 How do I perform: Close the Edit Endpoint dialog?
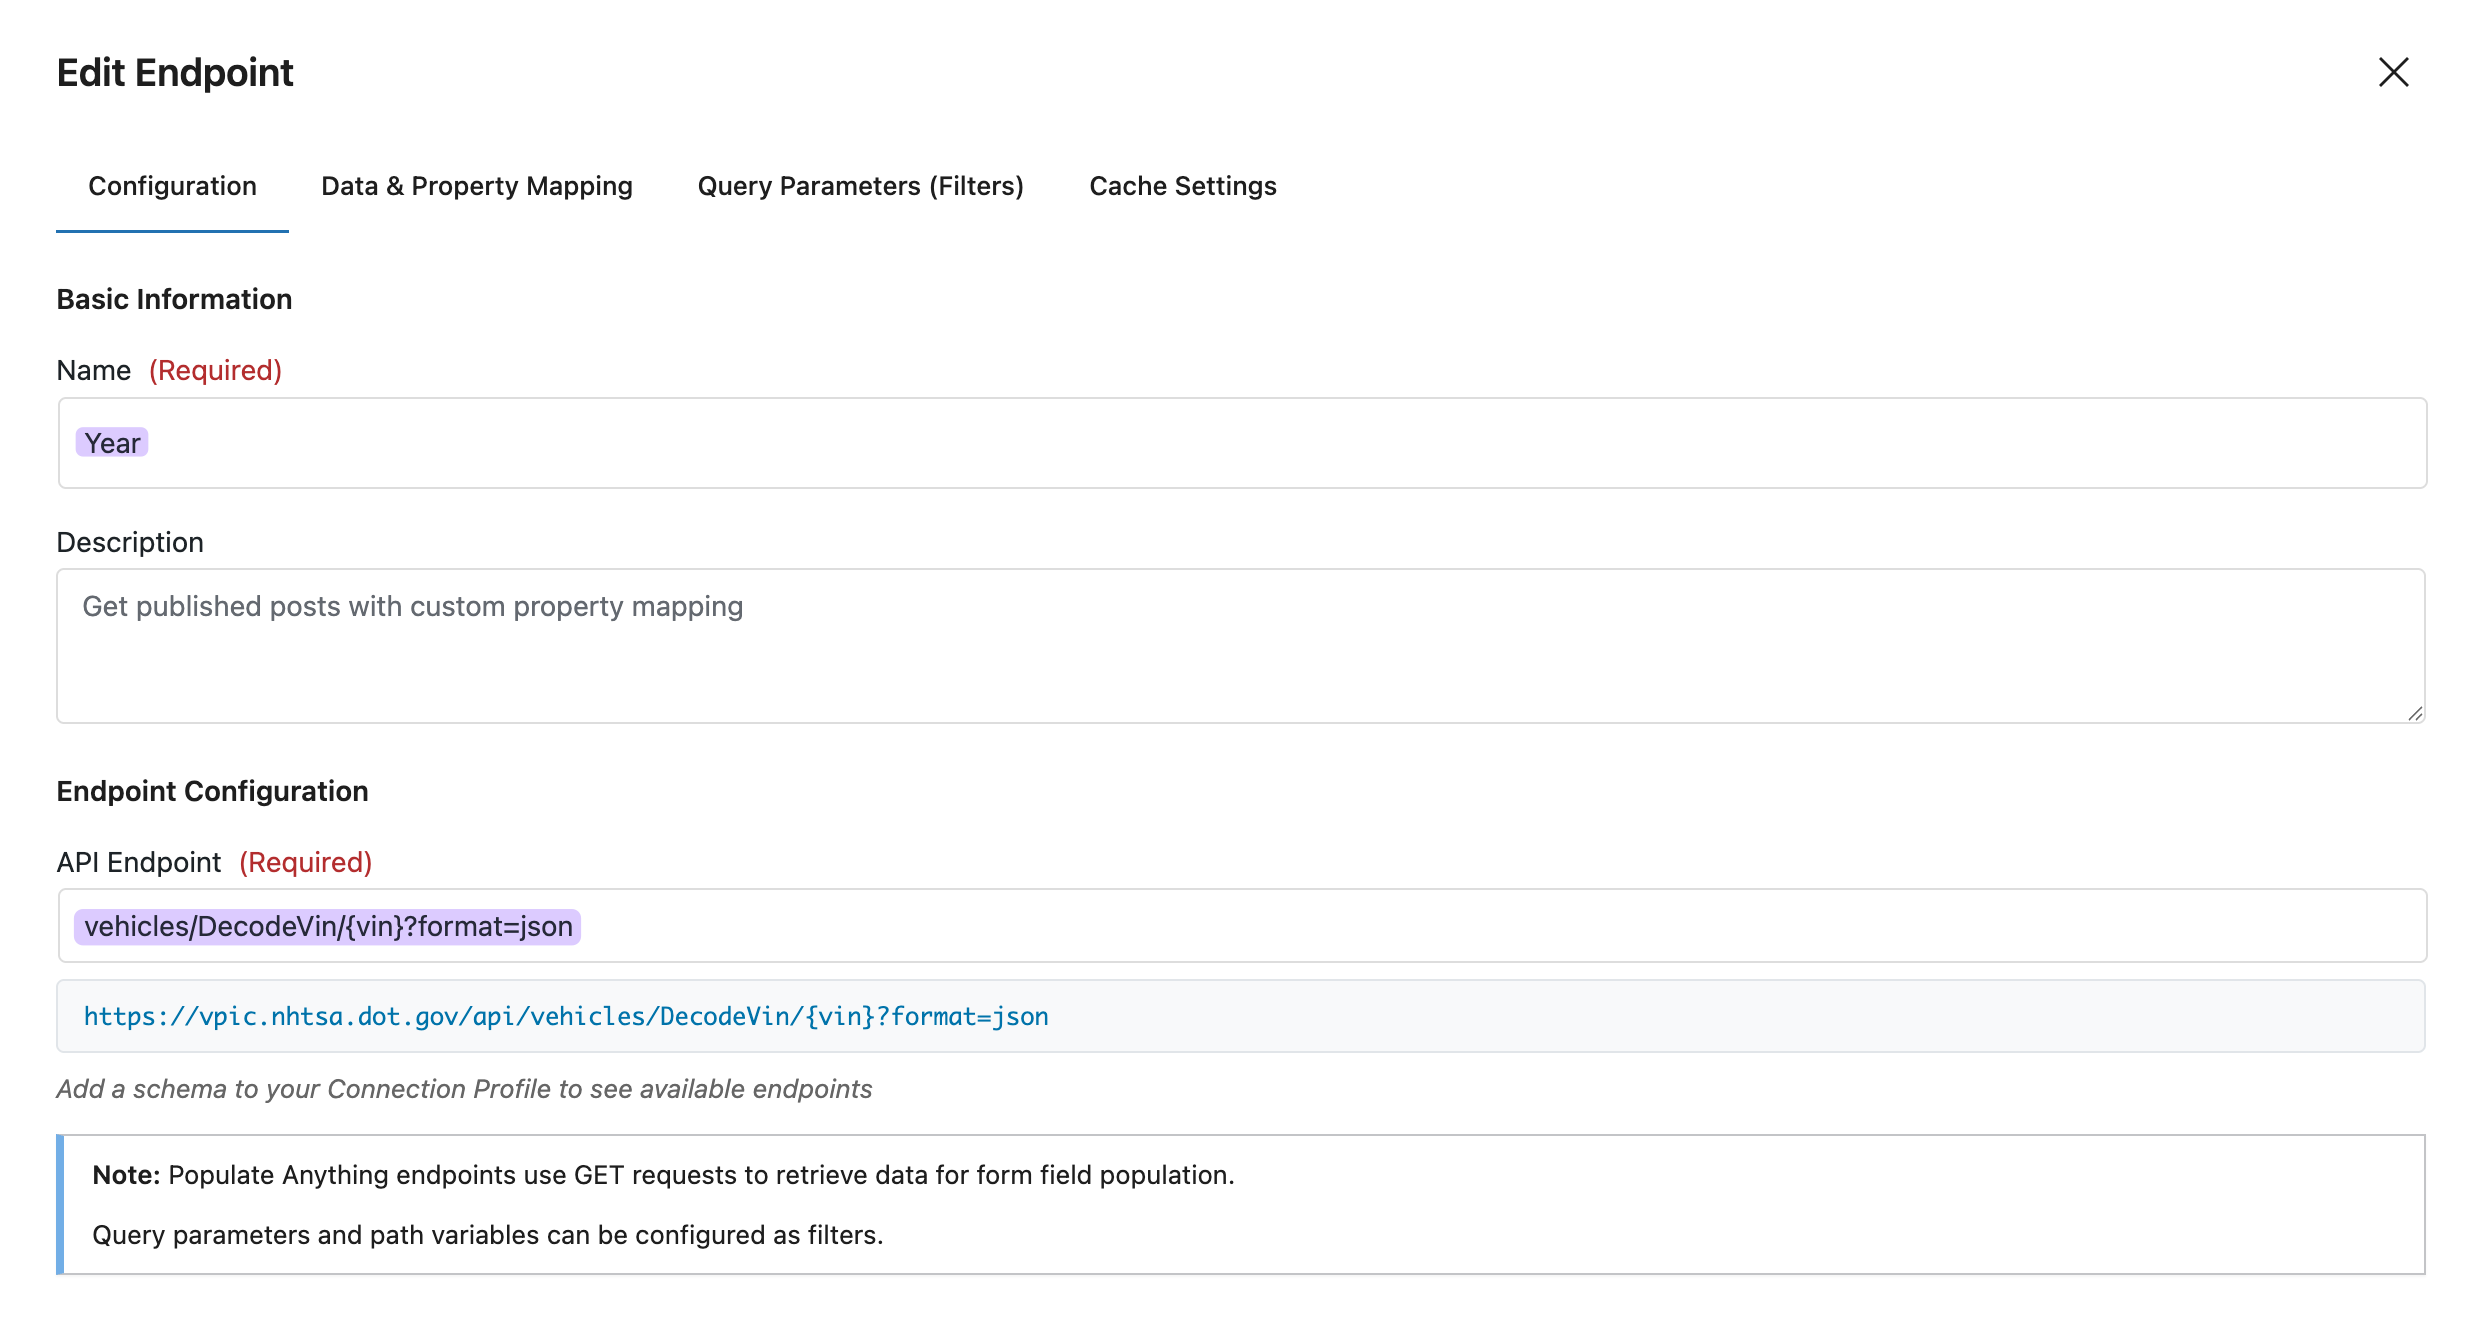(2393, 72)
